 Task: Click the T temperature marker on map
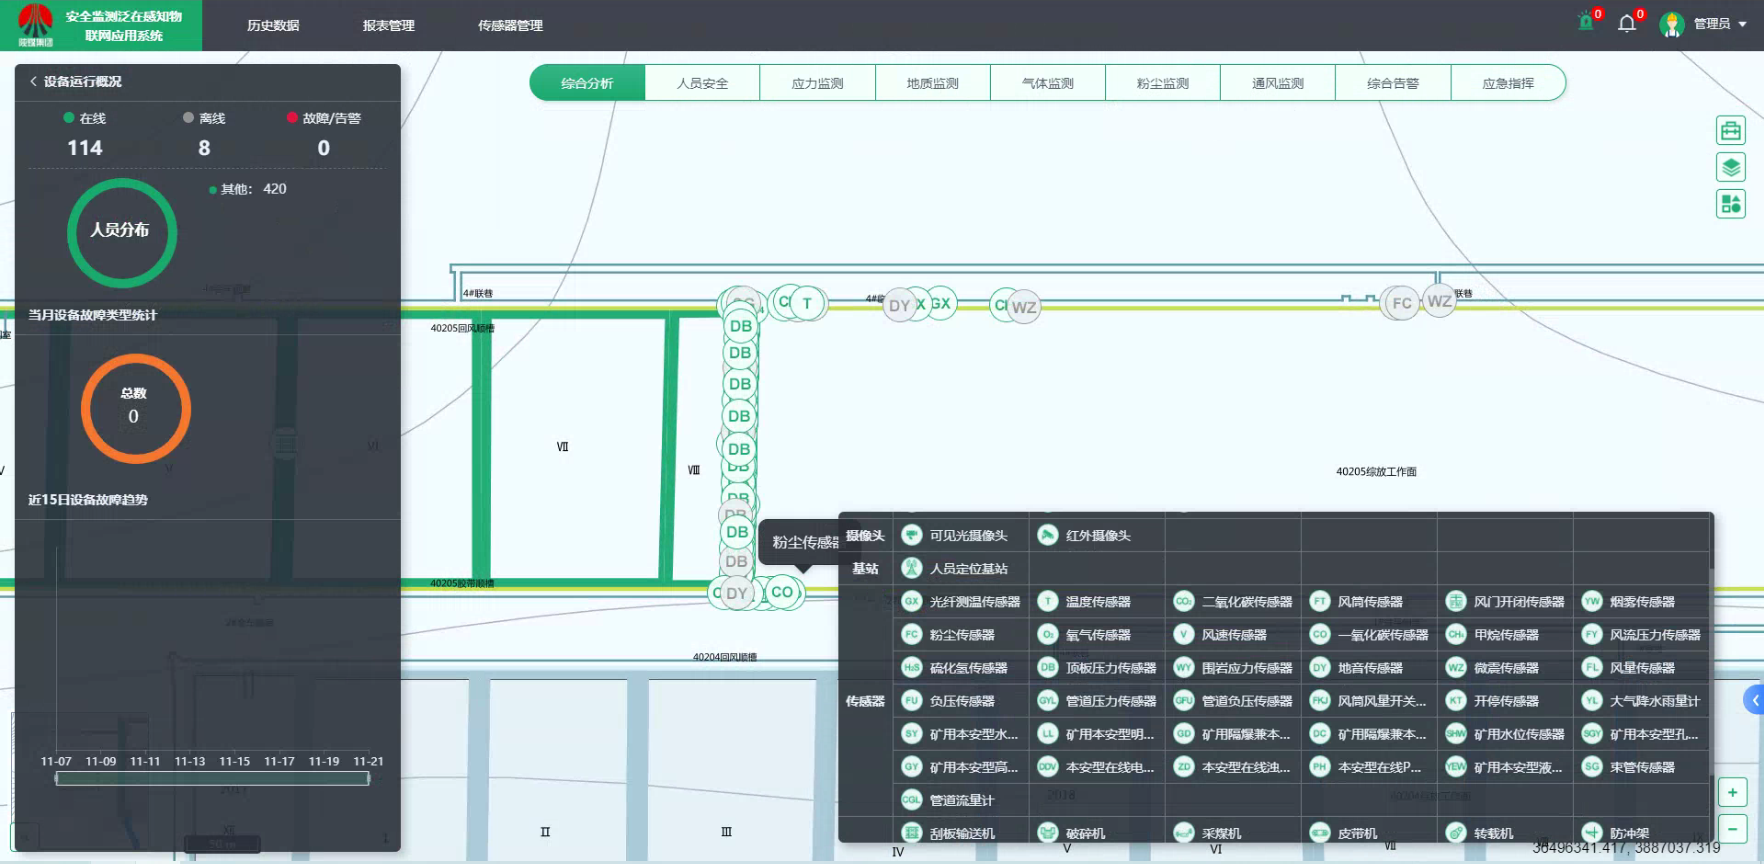[807, 303]
